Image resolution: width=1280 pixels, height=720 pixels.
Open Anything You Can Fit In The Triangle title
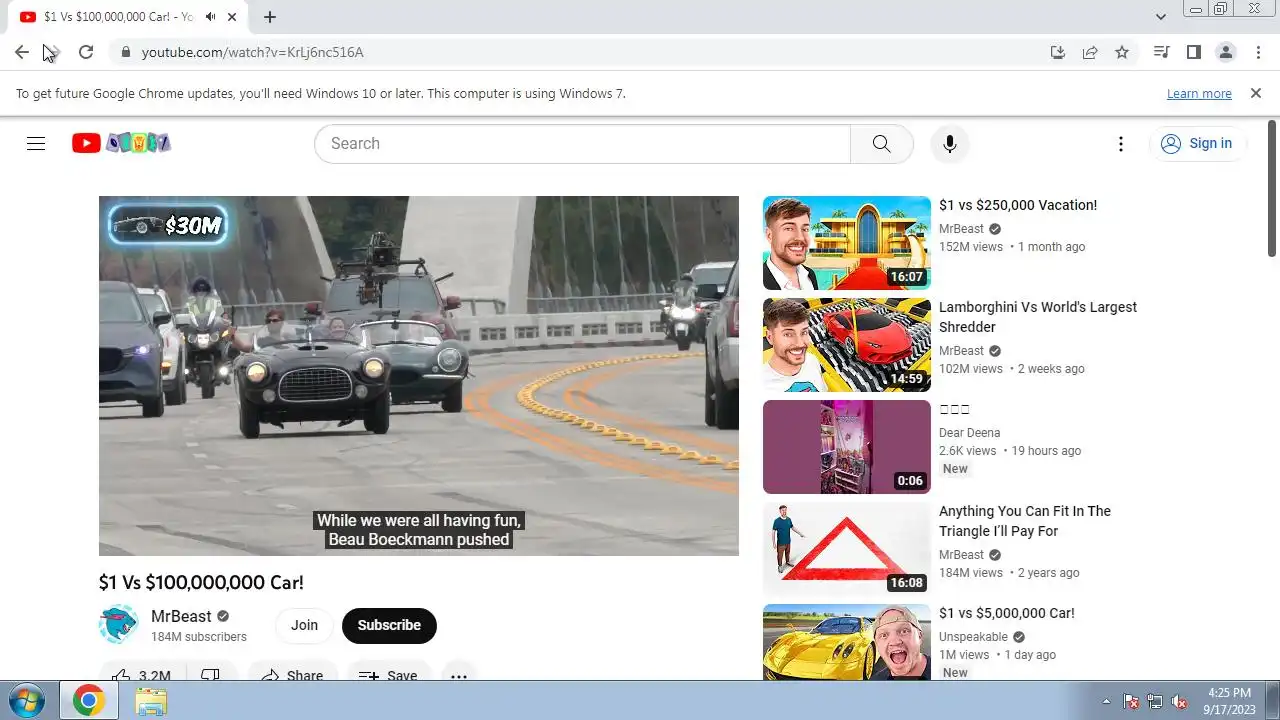pos(1025,521)
